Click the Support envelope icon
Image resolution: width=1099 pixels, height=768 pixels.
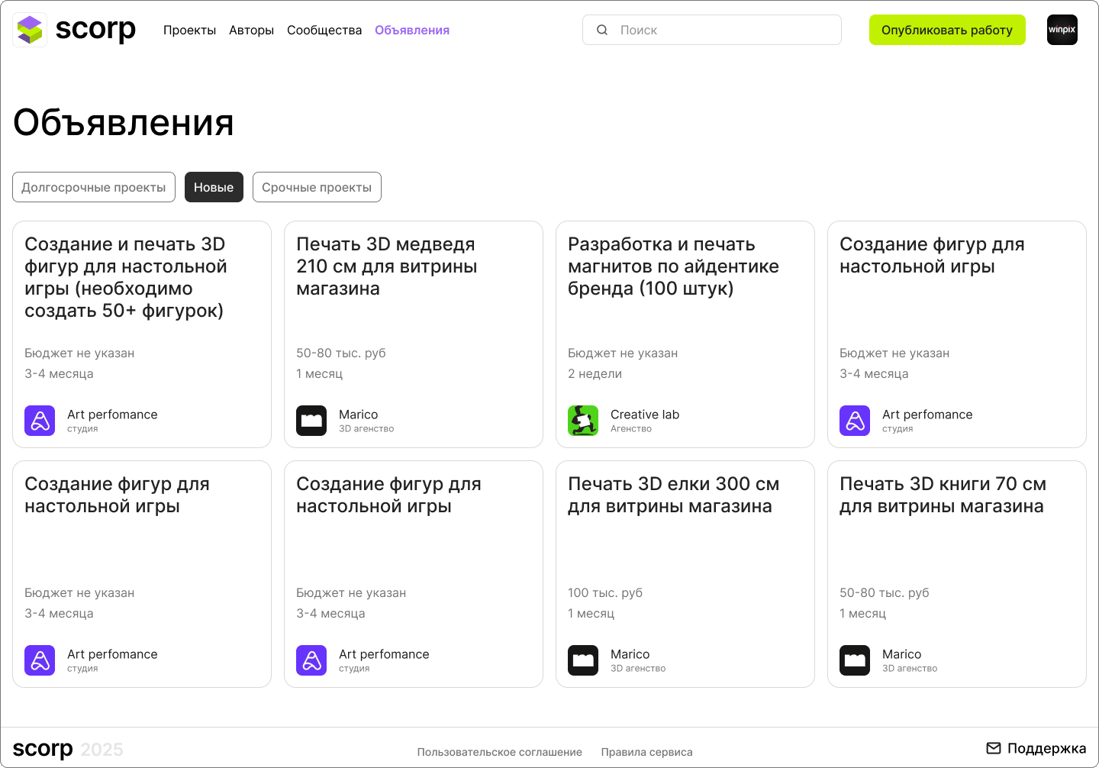(993, 748)
